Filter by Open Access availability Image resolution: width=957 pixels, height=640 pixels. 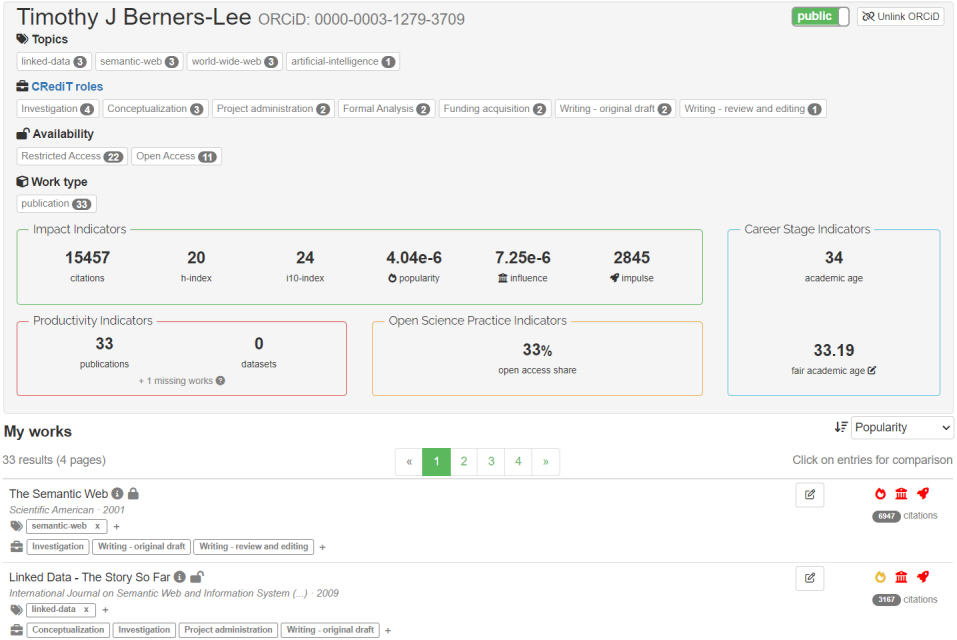point(176,156)
